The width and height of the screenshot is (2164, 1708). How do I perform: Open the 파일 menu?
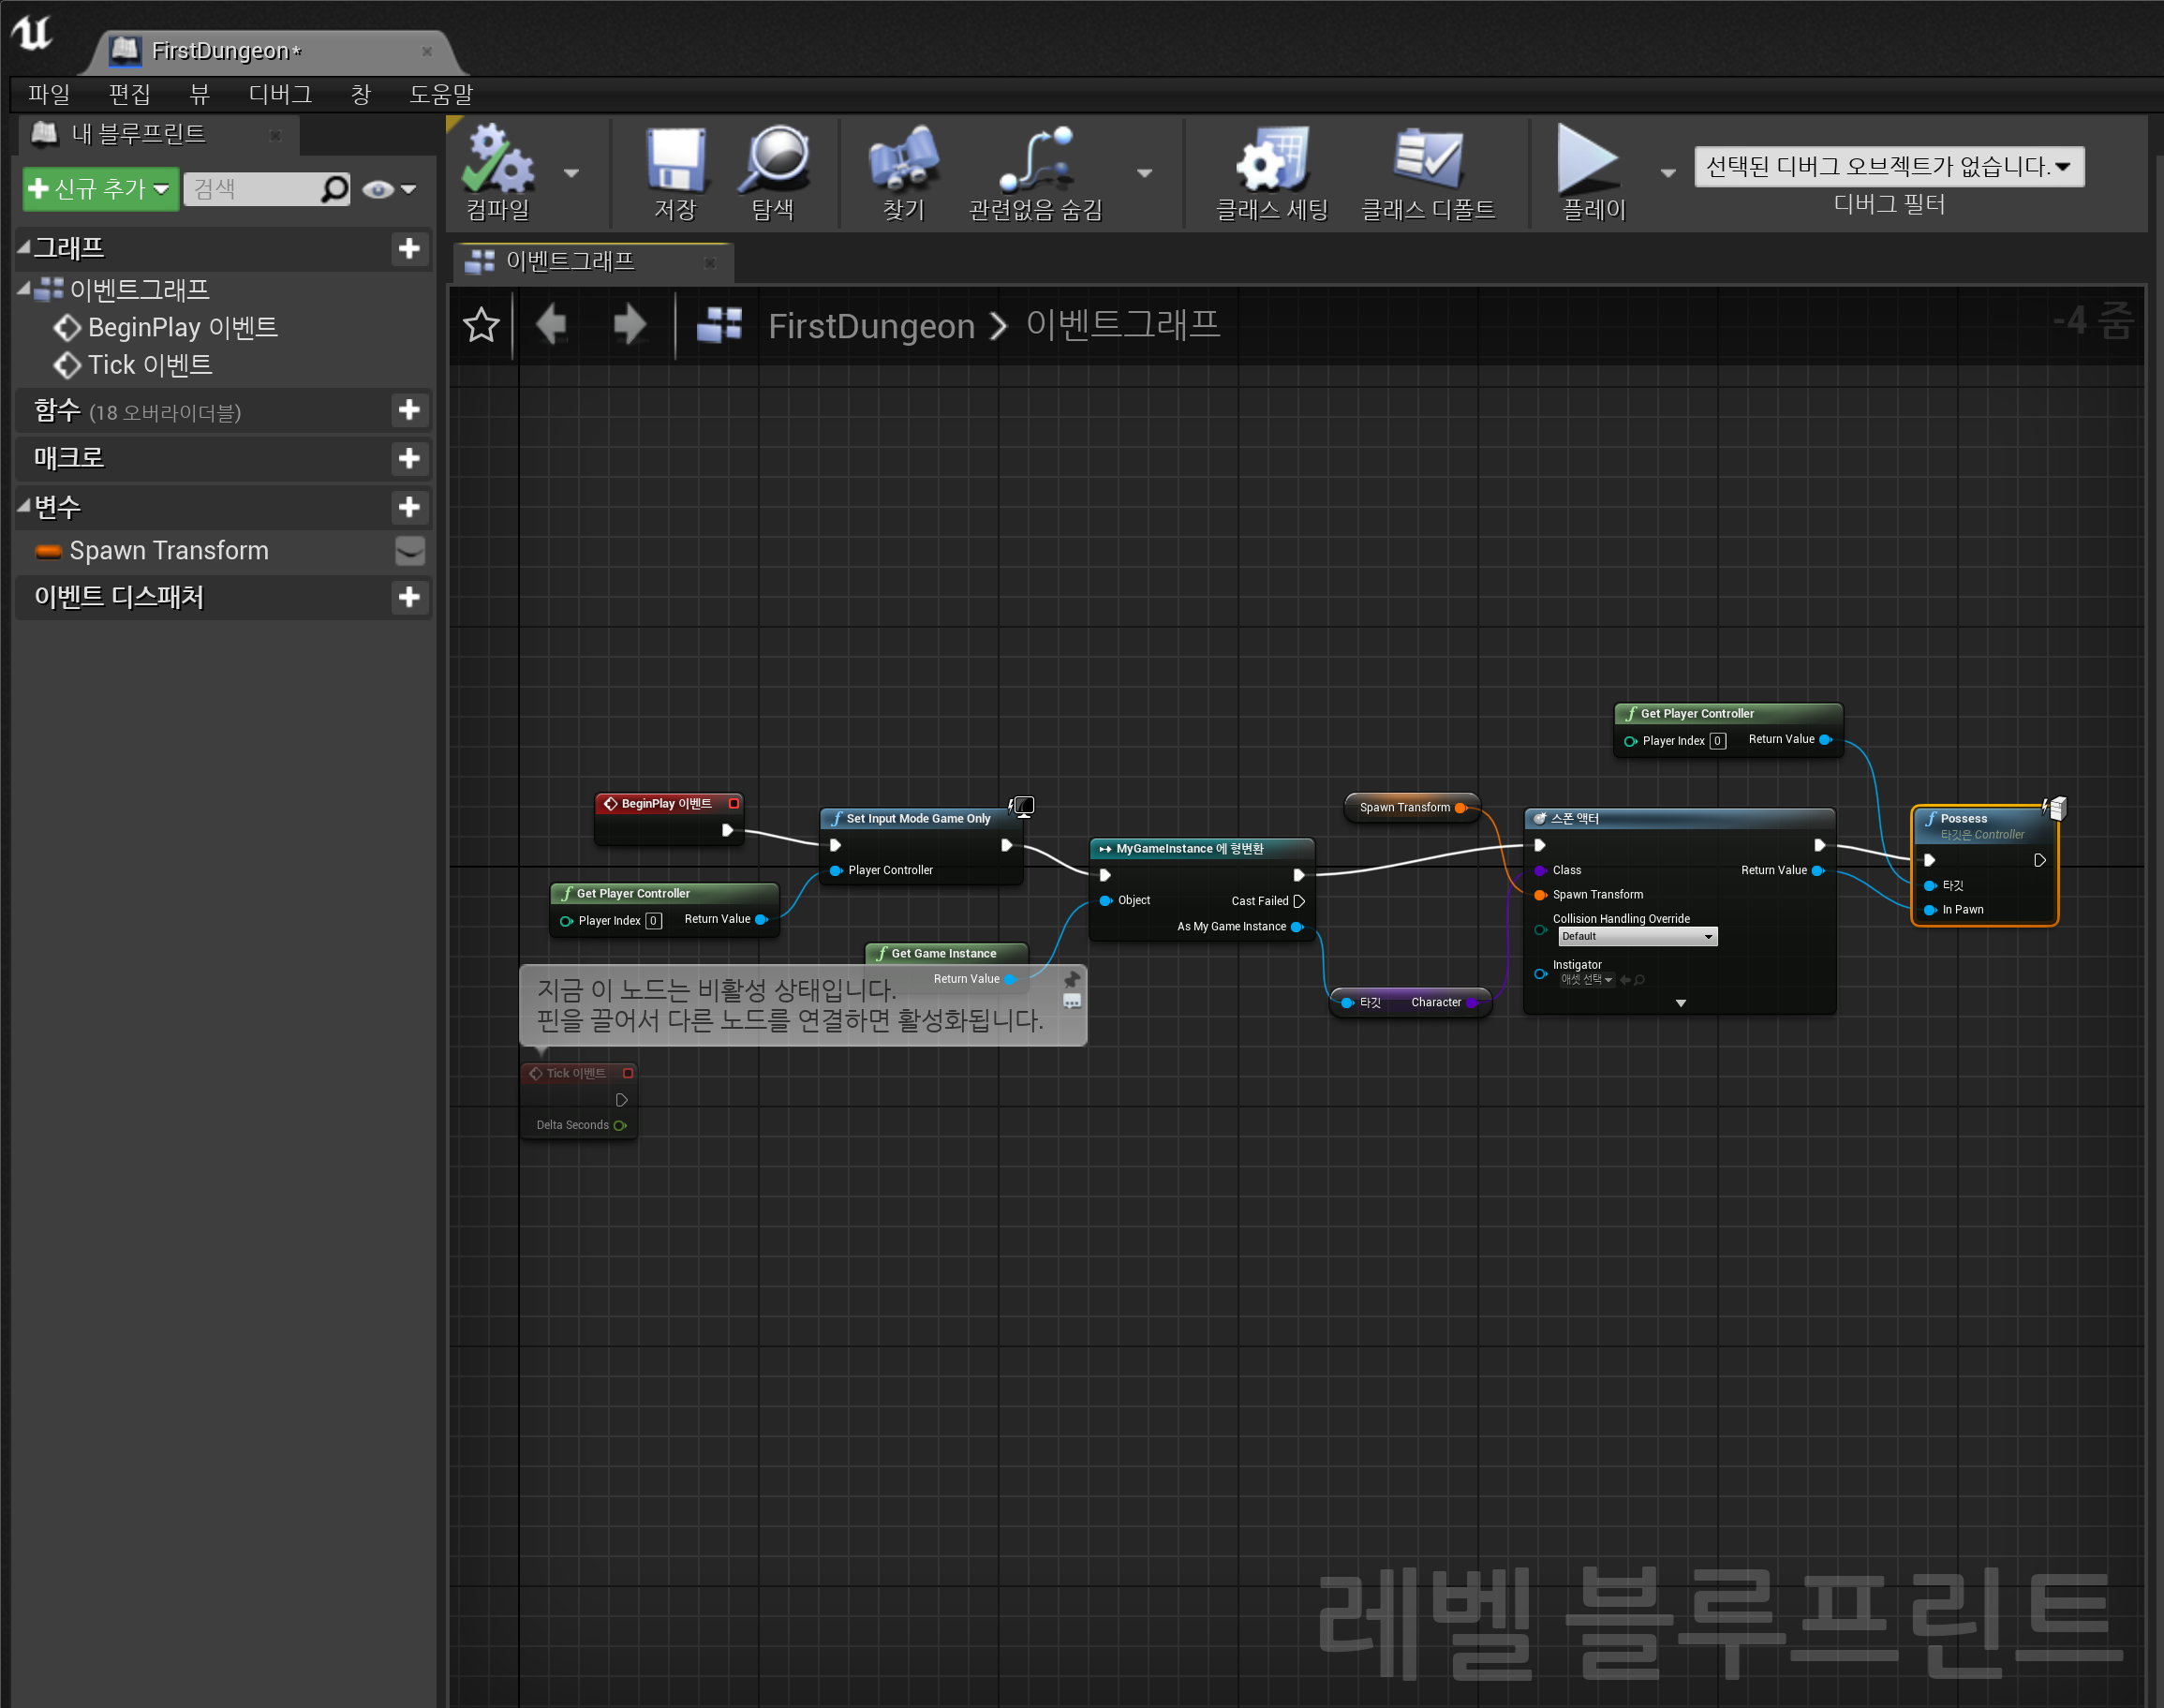tap(49, 94)
